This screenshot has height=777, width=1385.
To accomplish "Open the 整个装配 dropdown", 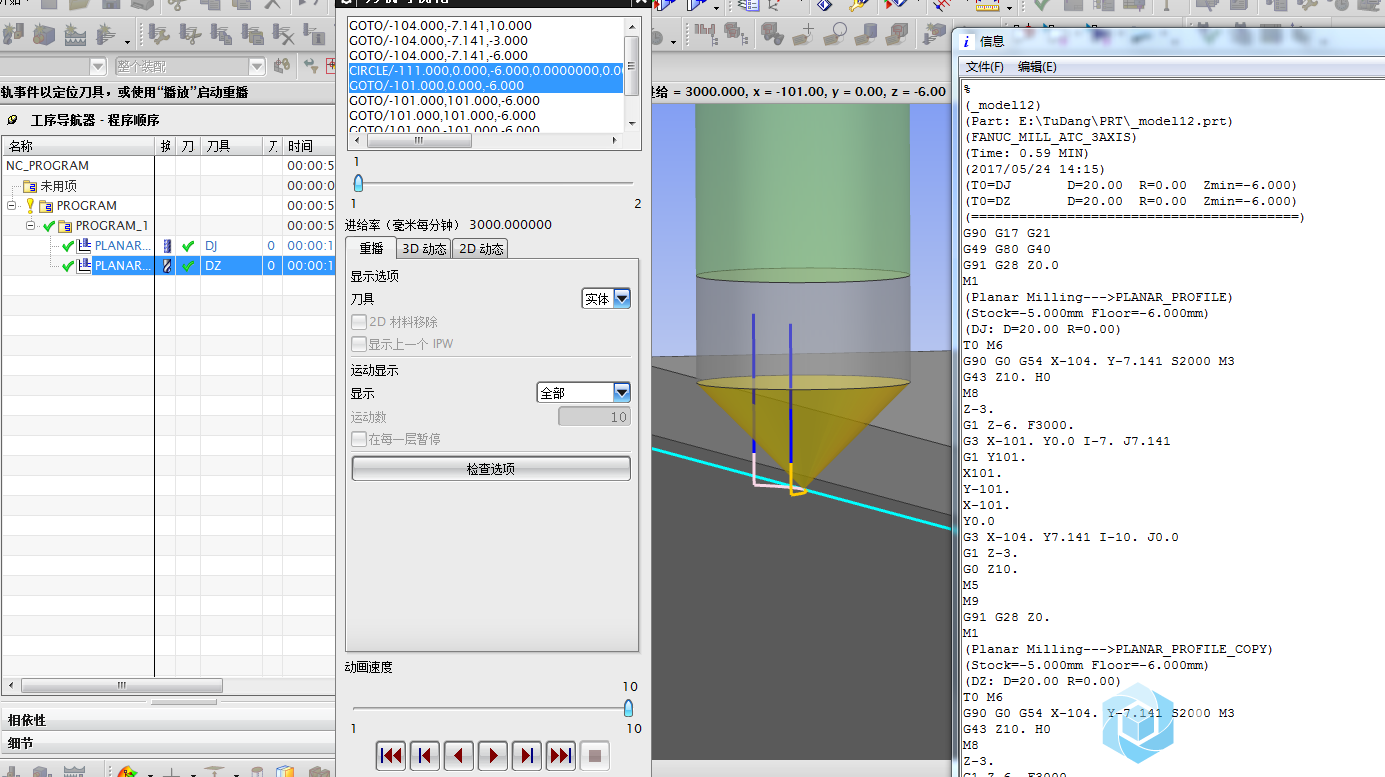I will 256,66.
